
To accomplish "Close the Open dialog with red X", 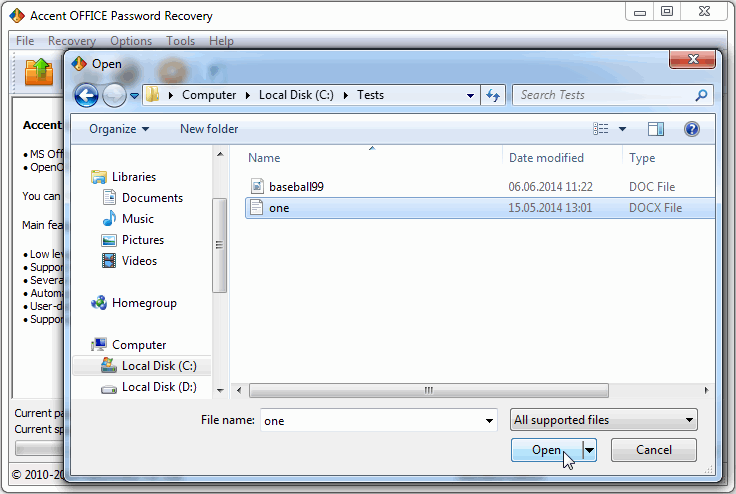I will 692,59.
